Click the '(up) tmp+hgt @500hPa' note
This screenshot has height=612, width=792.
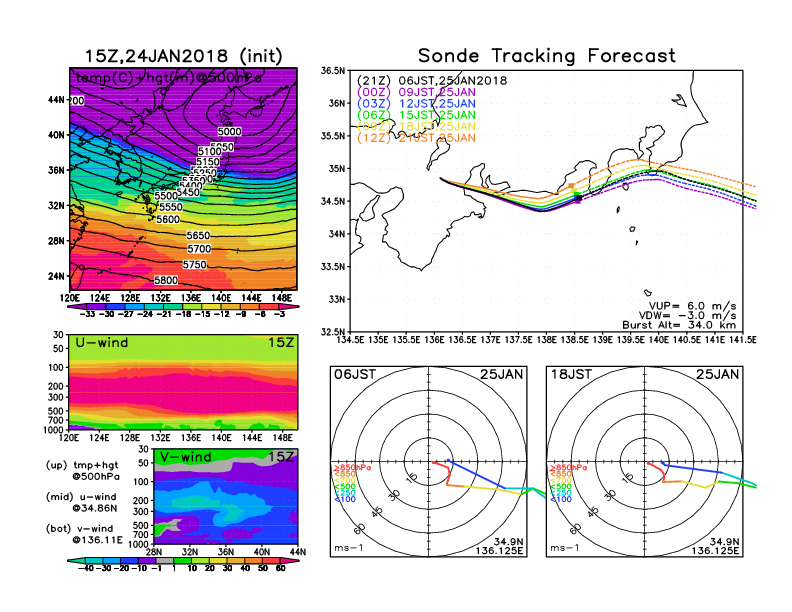tap(82, 471)
